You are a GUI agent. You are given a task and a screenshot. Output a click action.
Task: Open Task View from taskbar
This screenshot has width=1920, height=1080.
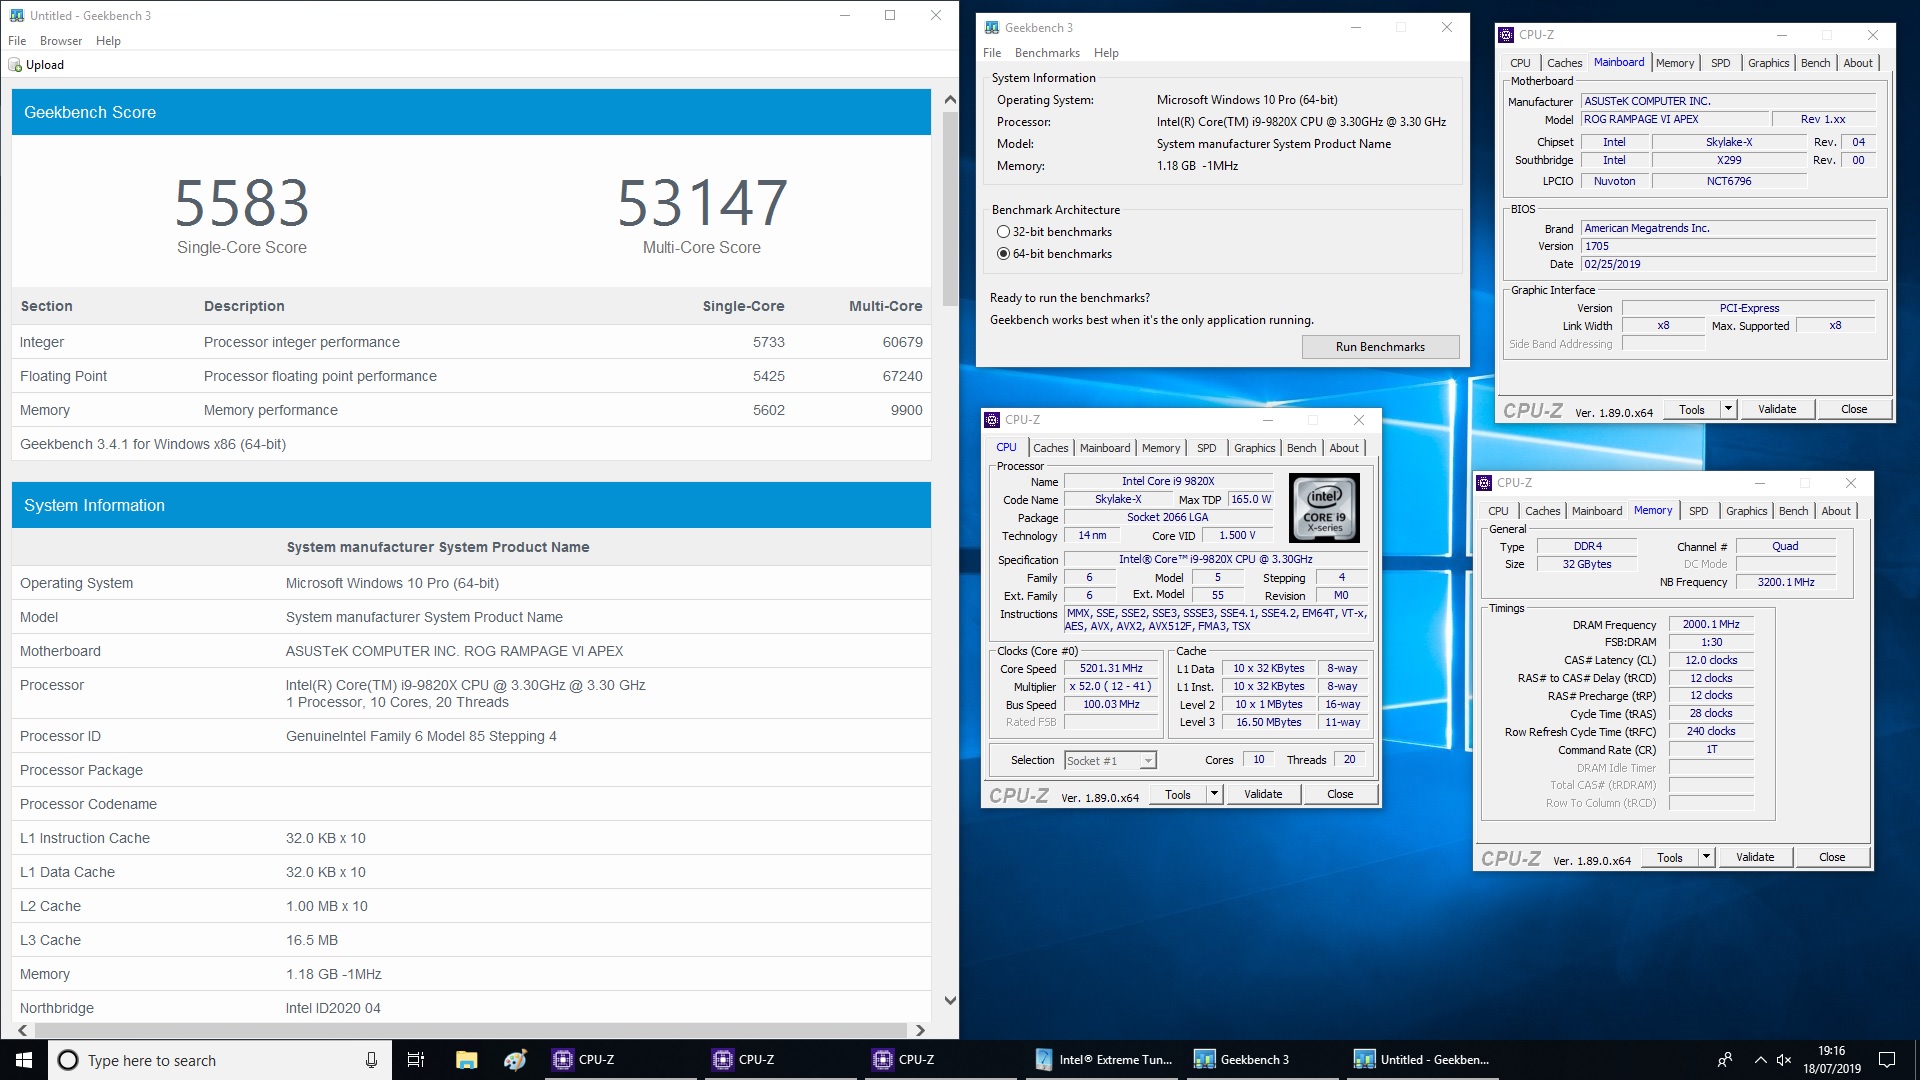[416, 1060]
